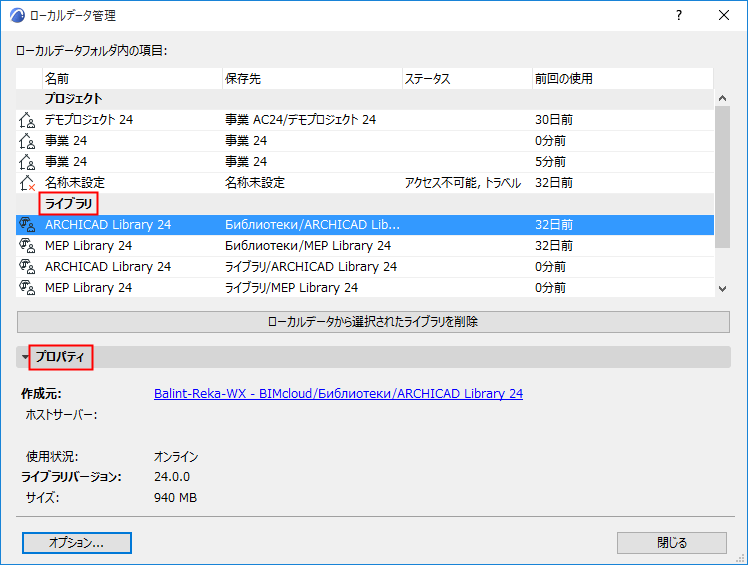Click the Библиотеки/ARCHICAD Lib... cell in selected row
The width and height of the screenshot is (748, 565).
pos(312,225)
